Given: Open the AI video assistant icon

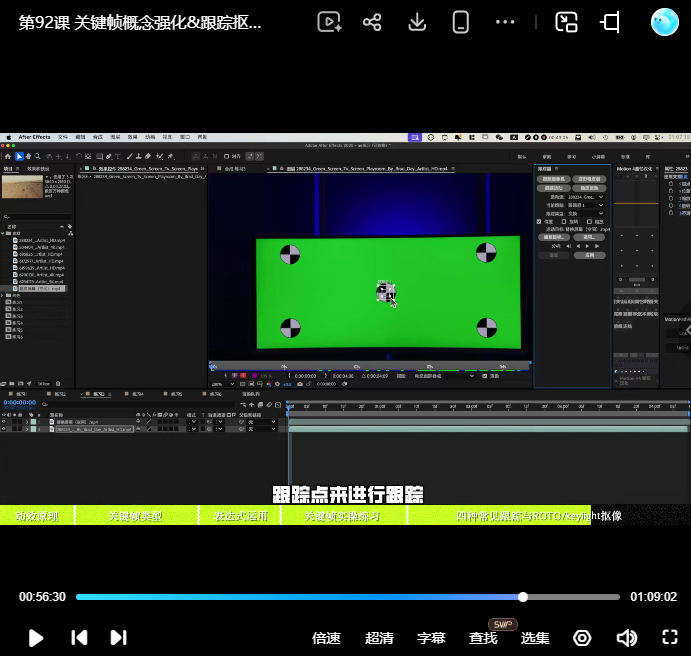Looking at the screenshot, I should pyautogui.click(x=329, y=22).
